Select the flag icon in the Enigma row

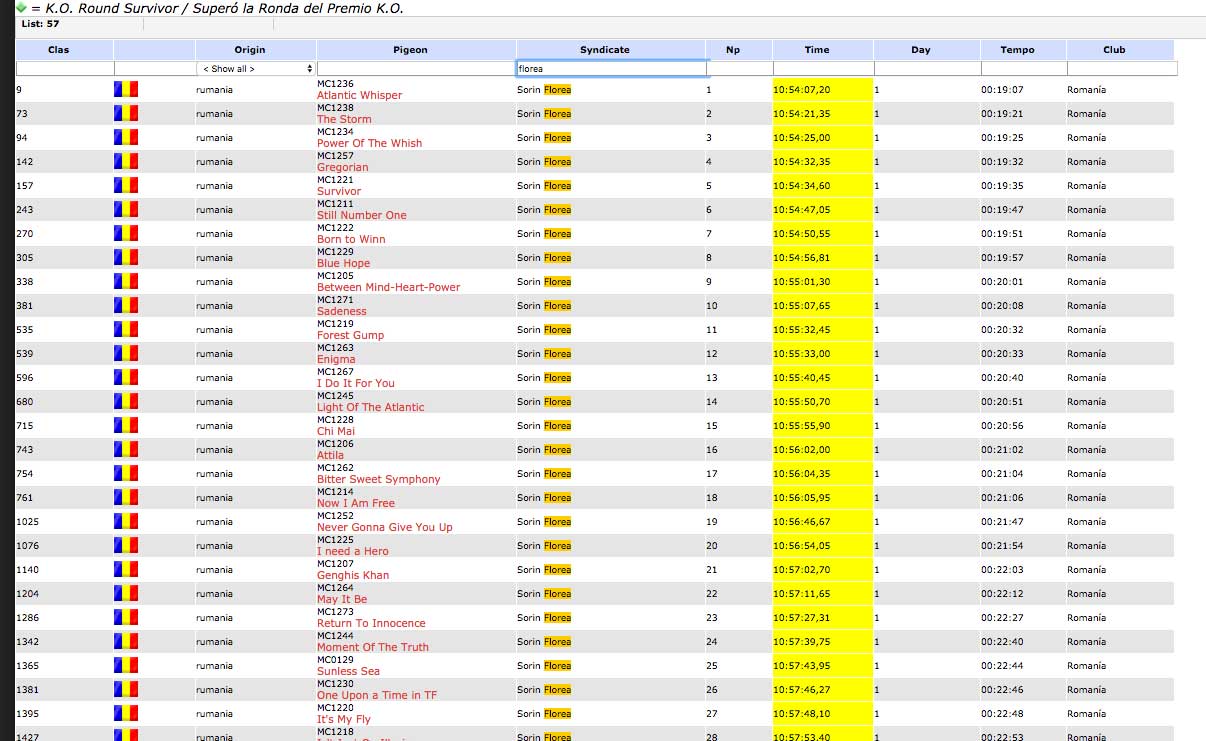[126, 353]
